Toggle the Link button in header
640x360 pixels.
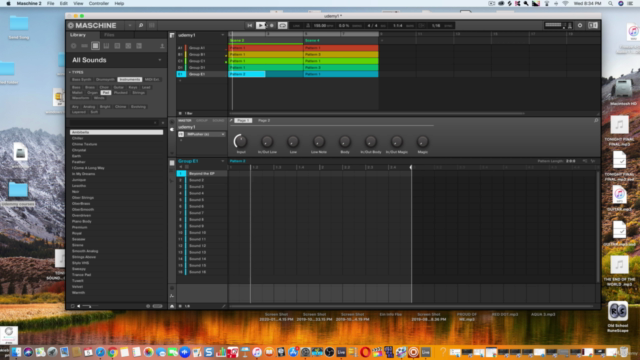[x=296, y=25]
